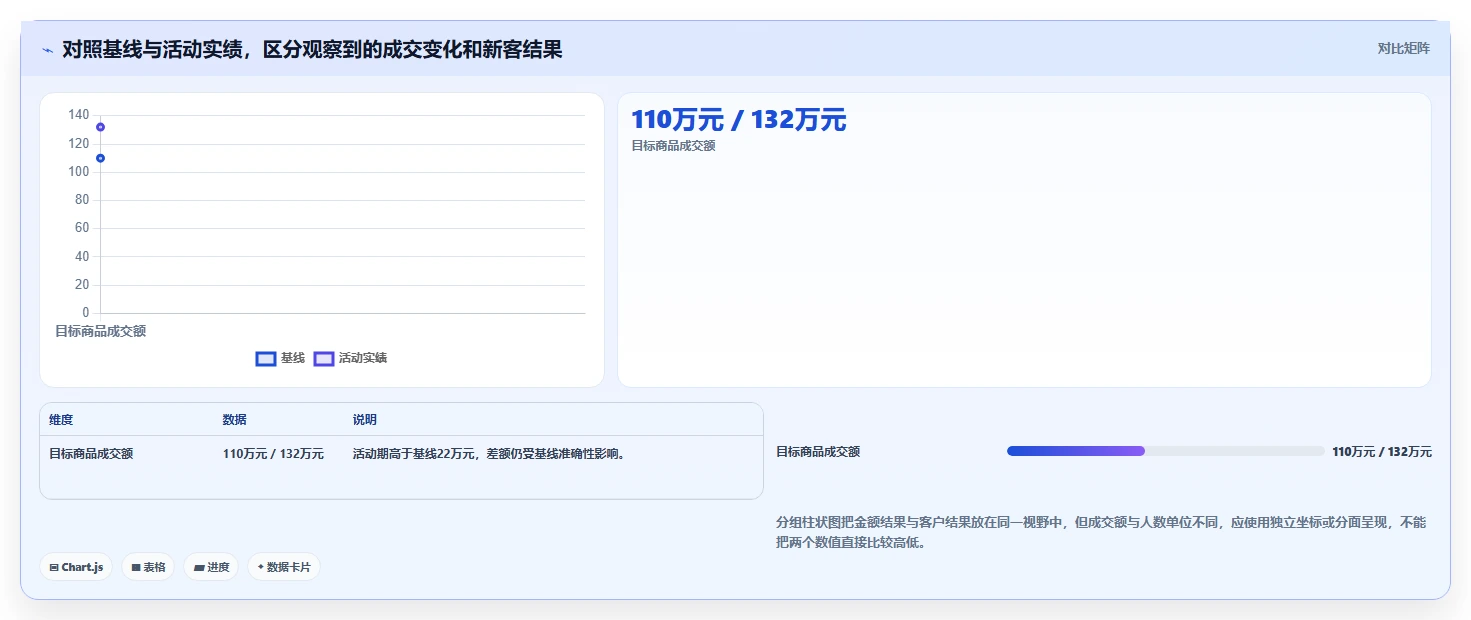This screenshot has width=1471, height=620.
Task: Click the 分组柱状图 explanatory paragraph
Action: pyautogui.click(x=1101, y=533)
